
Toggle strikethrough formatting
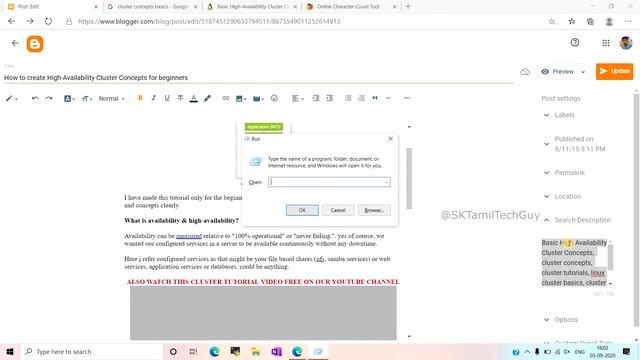[180, 98]
